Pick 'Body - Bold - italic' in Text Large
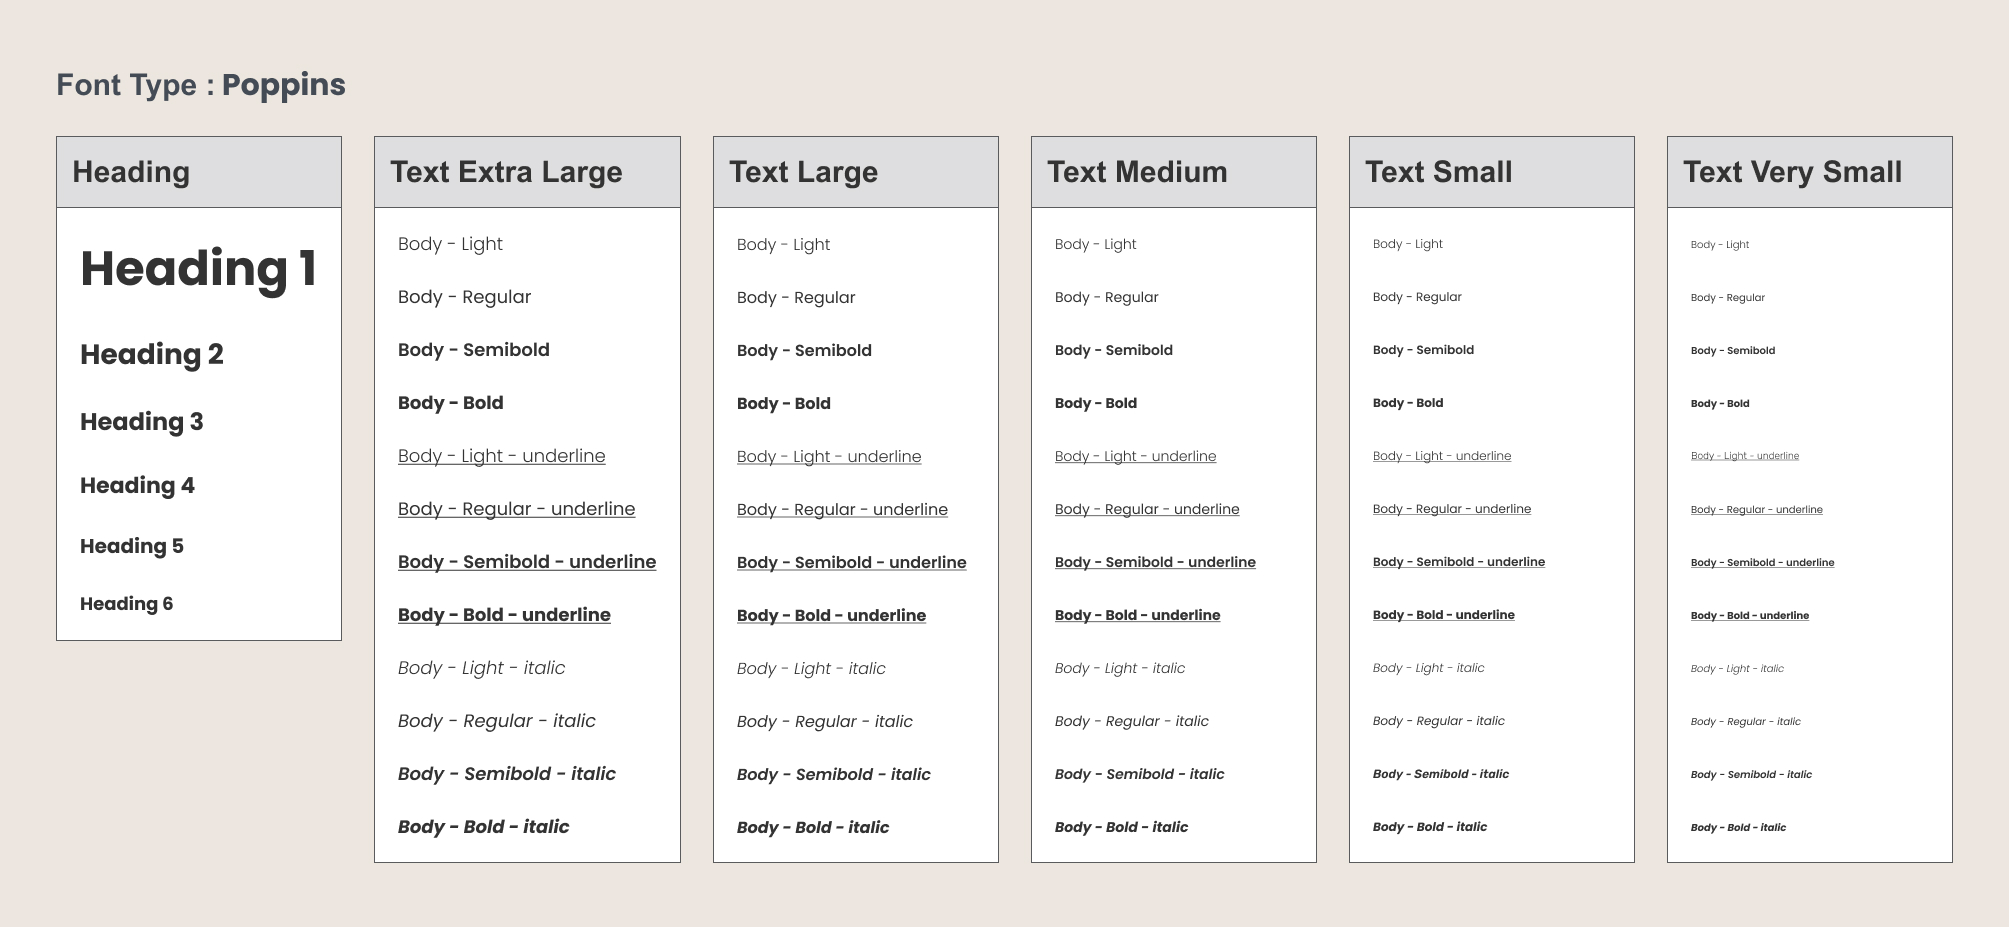The width and height of the screenshot is (2009, 927). coord(813,828)
